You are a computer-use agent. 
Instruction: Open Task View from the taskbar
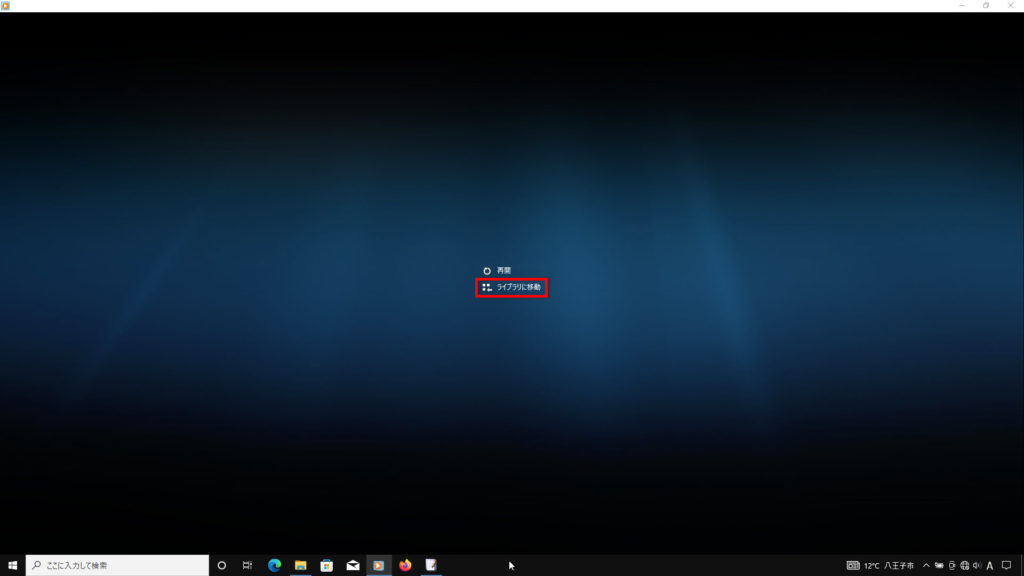click(247, 565)
